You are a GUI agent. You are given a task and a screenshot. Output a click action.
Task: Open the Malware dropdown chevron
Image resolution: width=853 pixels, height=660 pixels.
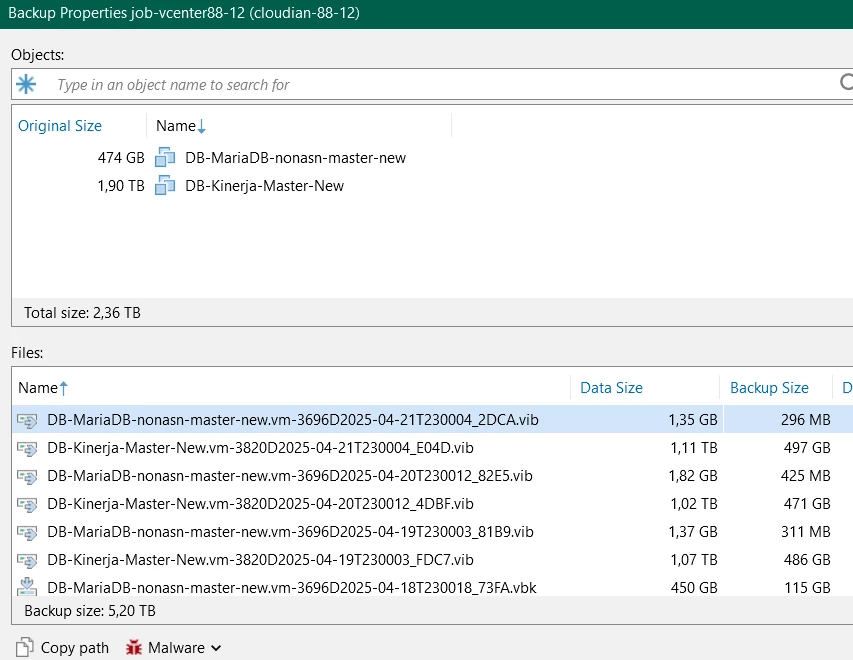[x=216, y=648]
